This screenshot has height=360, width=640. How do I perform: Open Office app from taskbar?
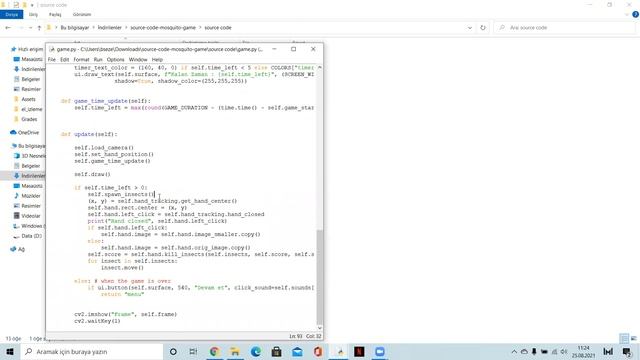pos(318,351)
